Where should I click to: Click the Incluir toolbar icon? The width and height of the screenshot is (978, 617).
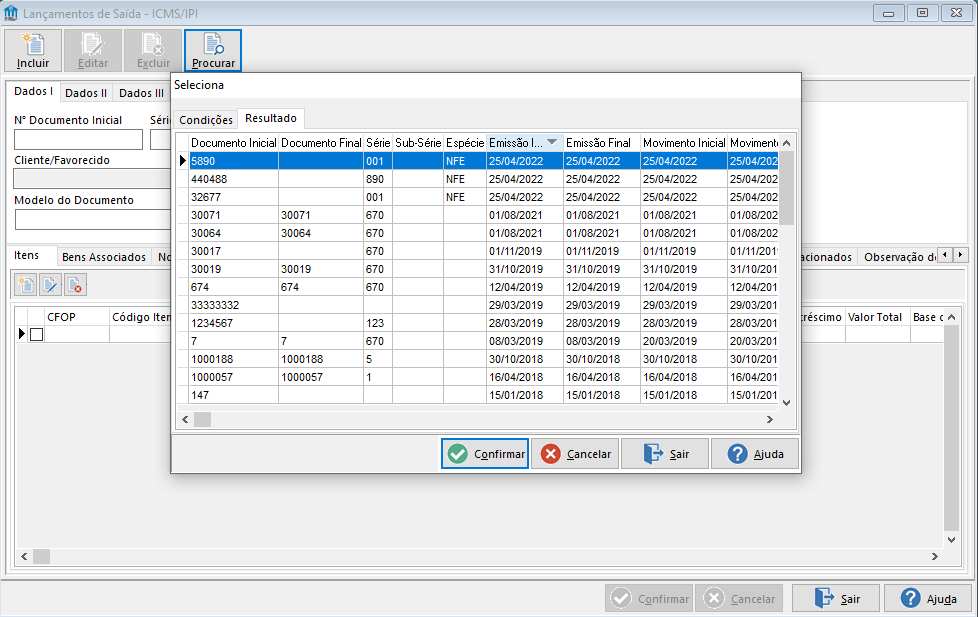[33, 51]
